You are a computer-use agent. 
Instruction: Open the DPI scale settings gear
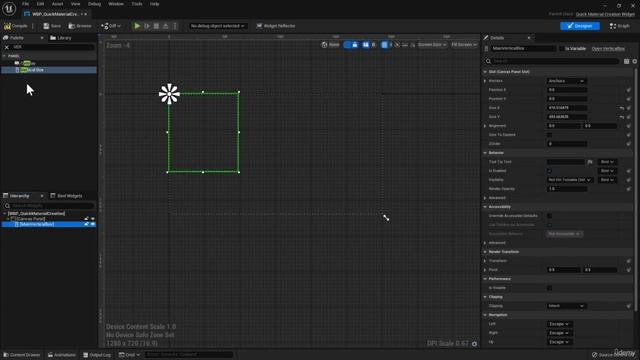pos(474,344)
